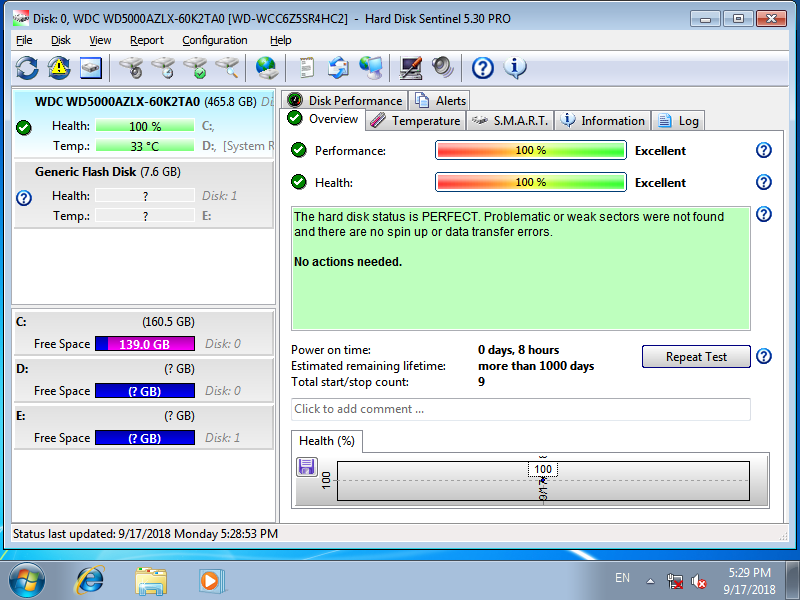Click the EN language indicator in the tray

(622, 578)
